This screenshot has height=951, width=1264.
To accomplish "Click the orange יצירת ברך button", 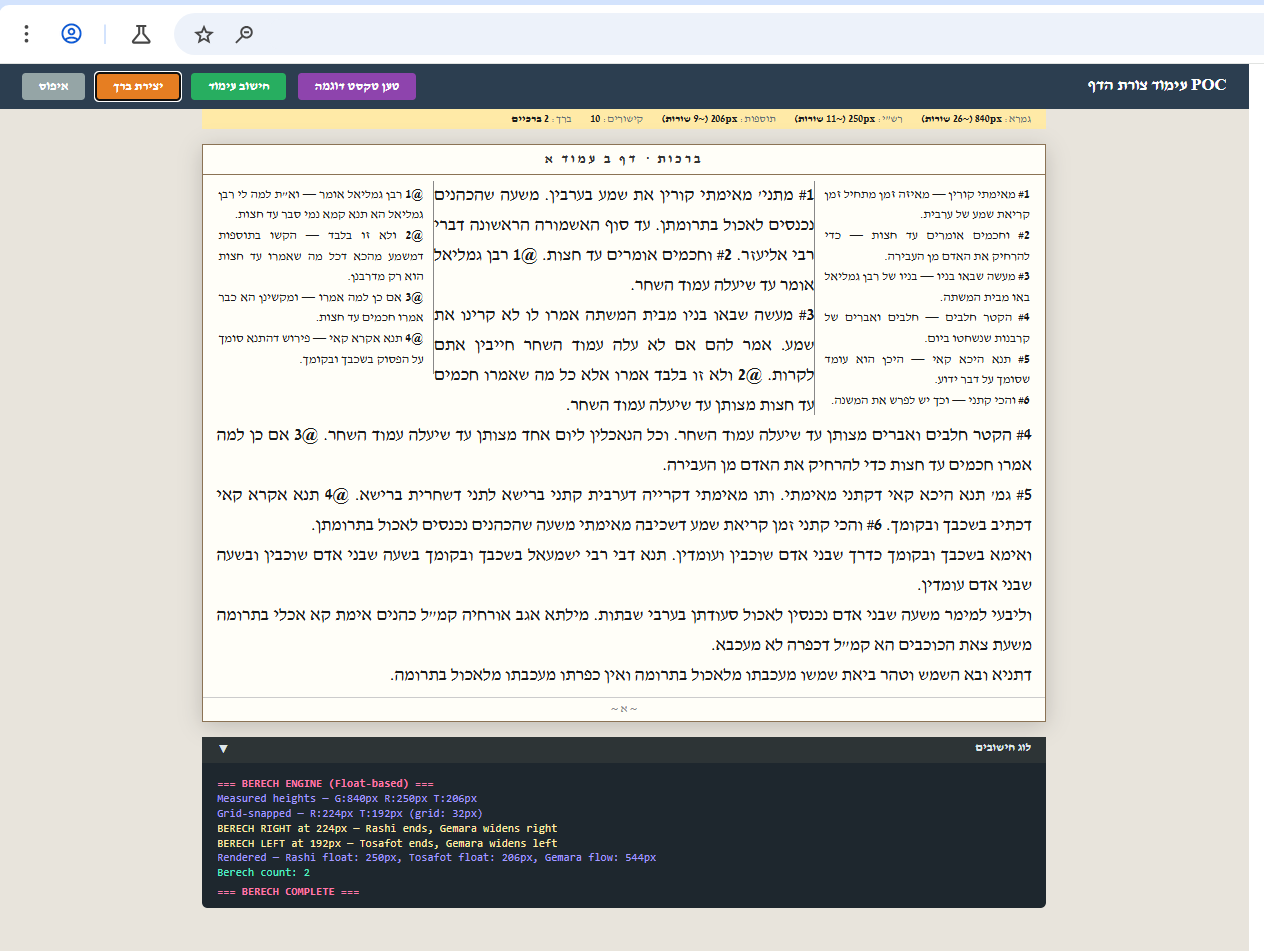I will (x=138, y=87).
